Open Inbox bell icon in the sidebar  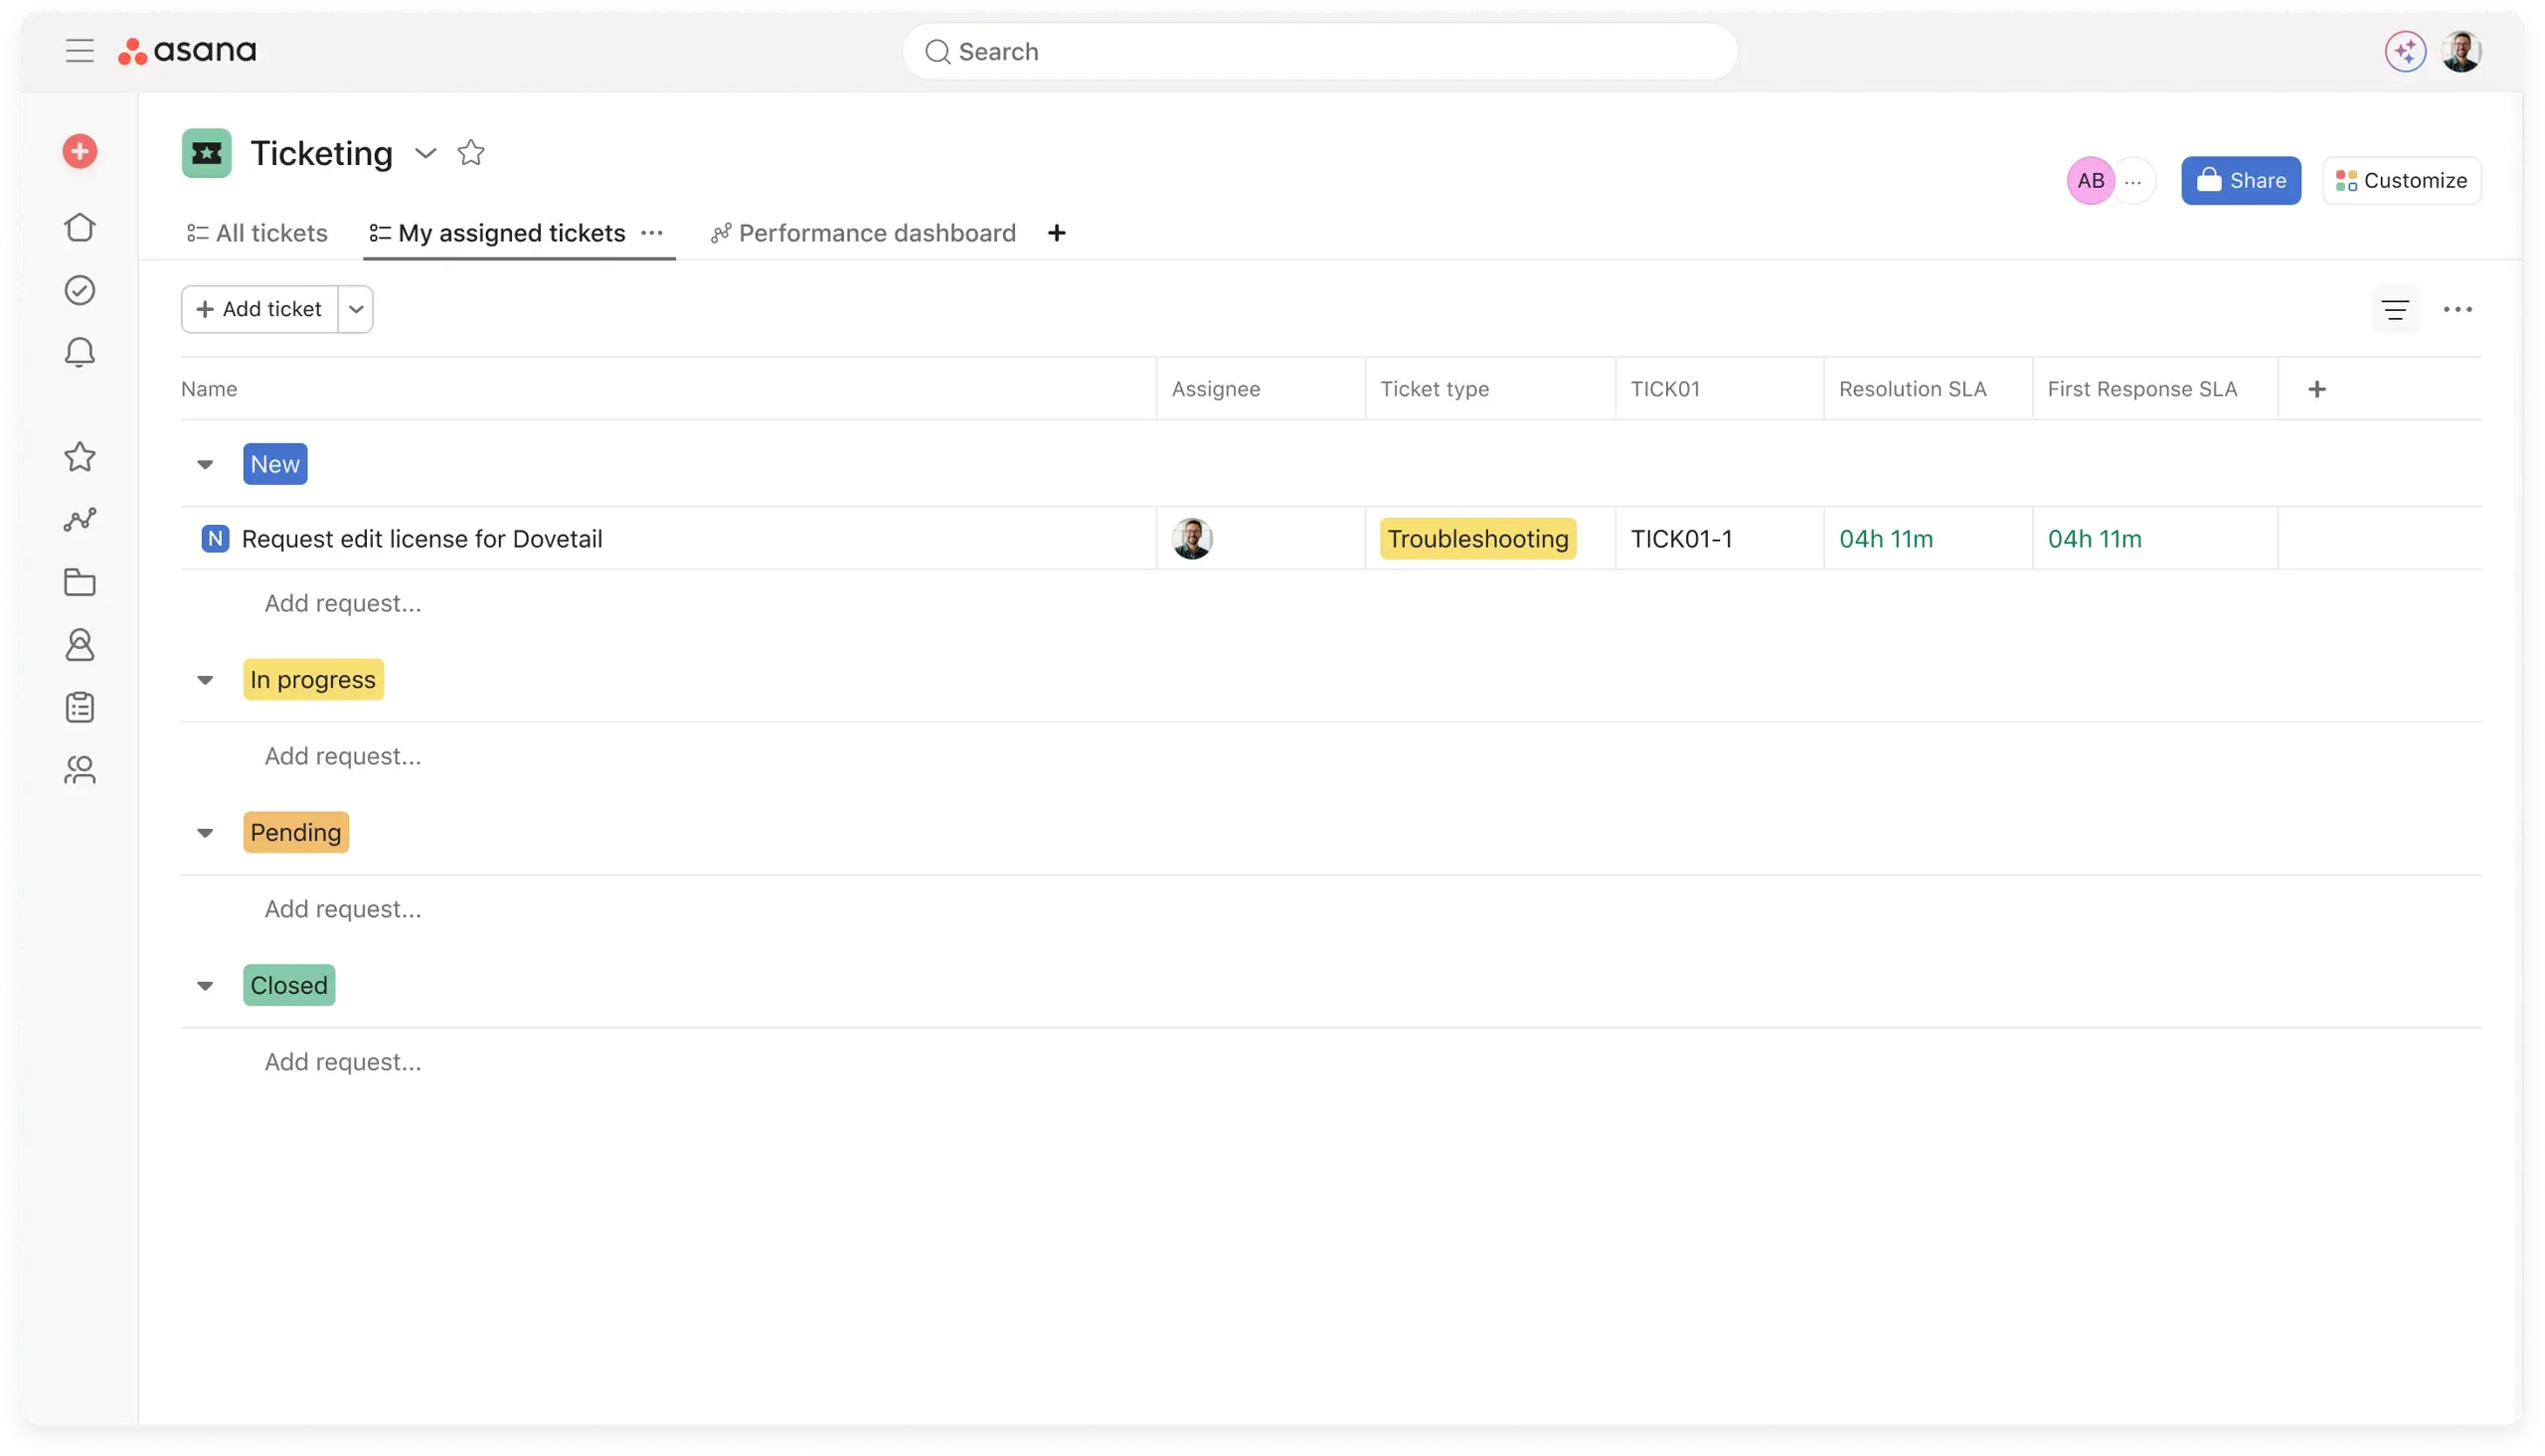(80, 352)
